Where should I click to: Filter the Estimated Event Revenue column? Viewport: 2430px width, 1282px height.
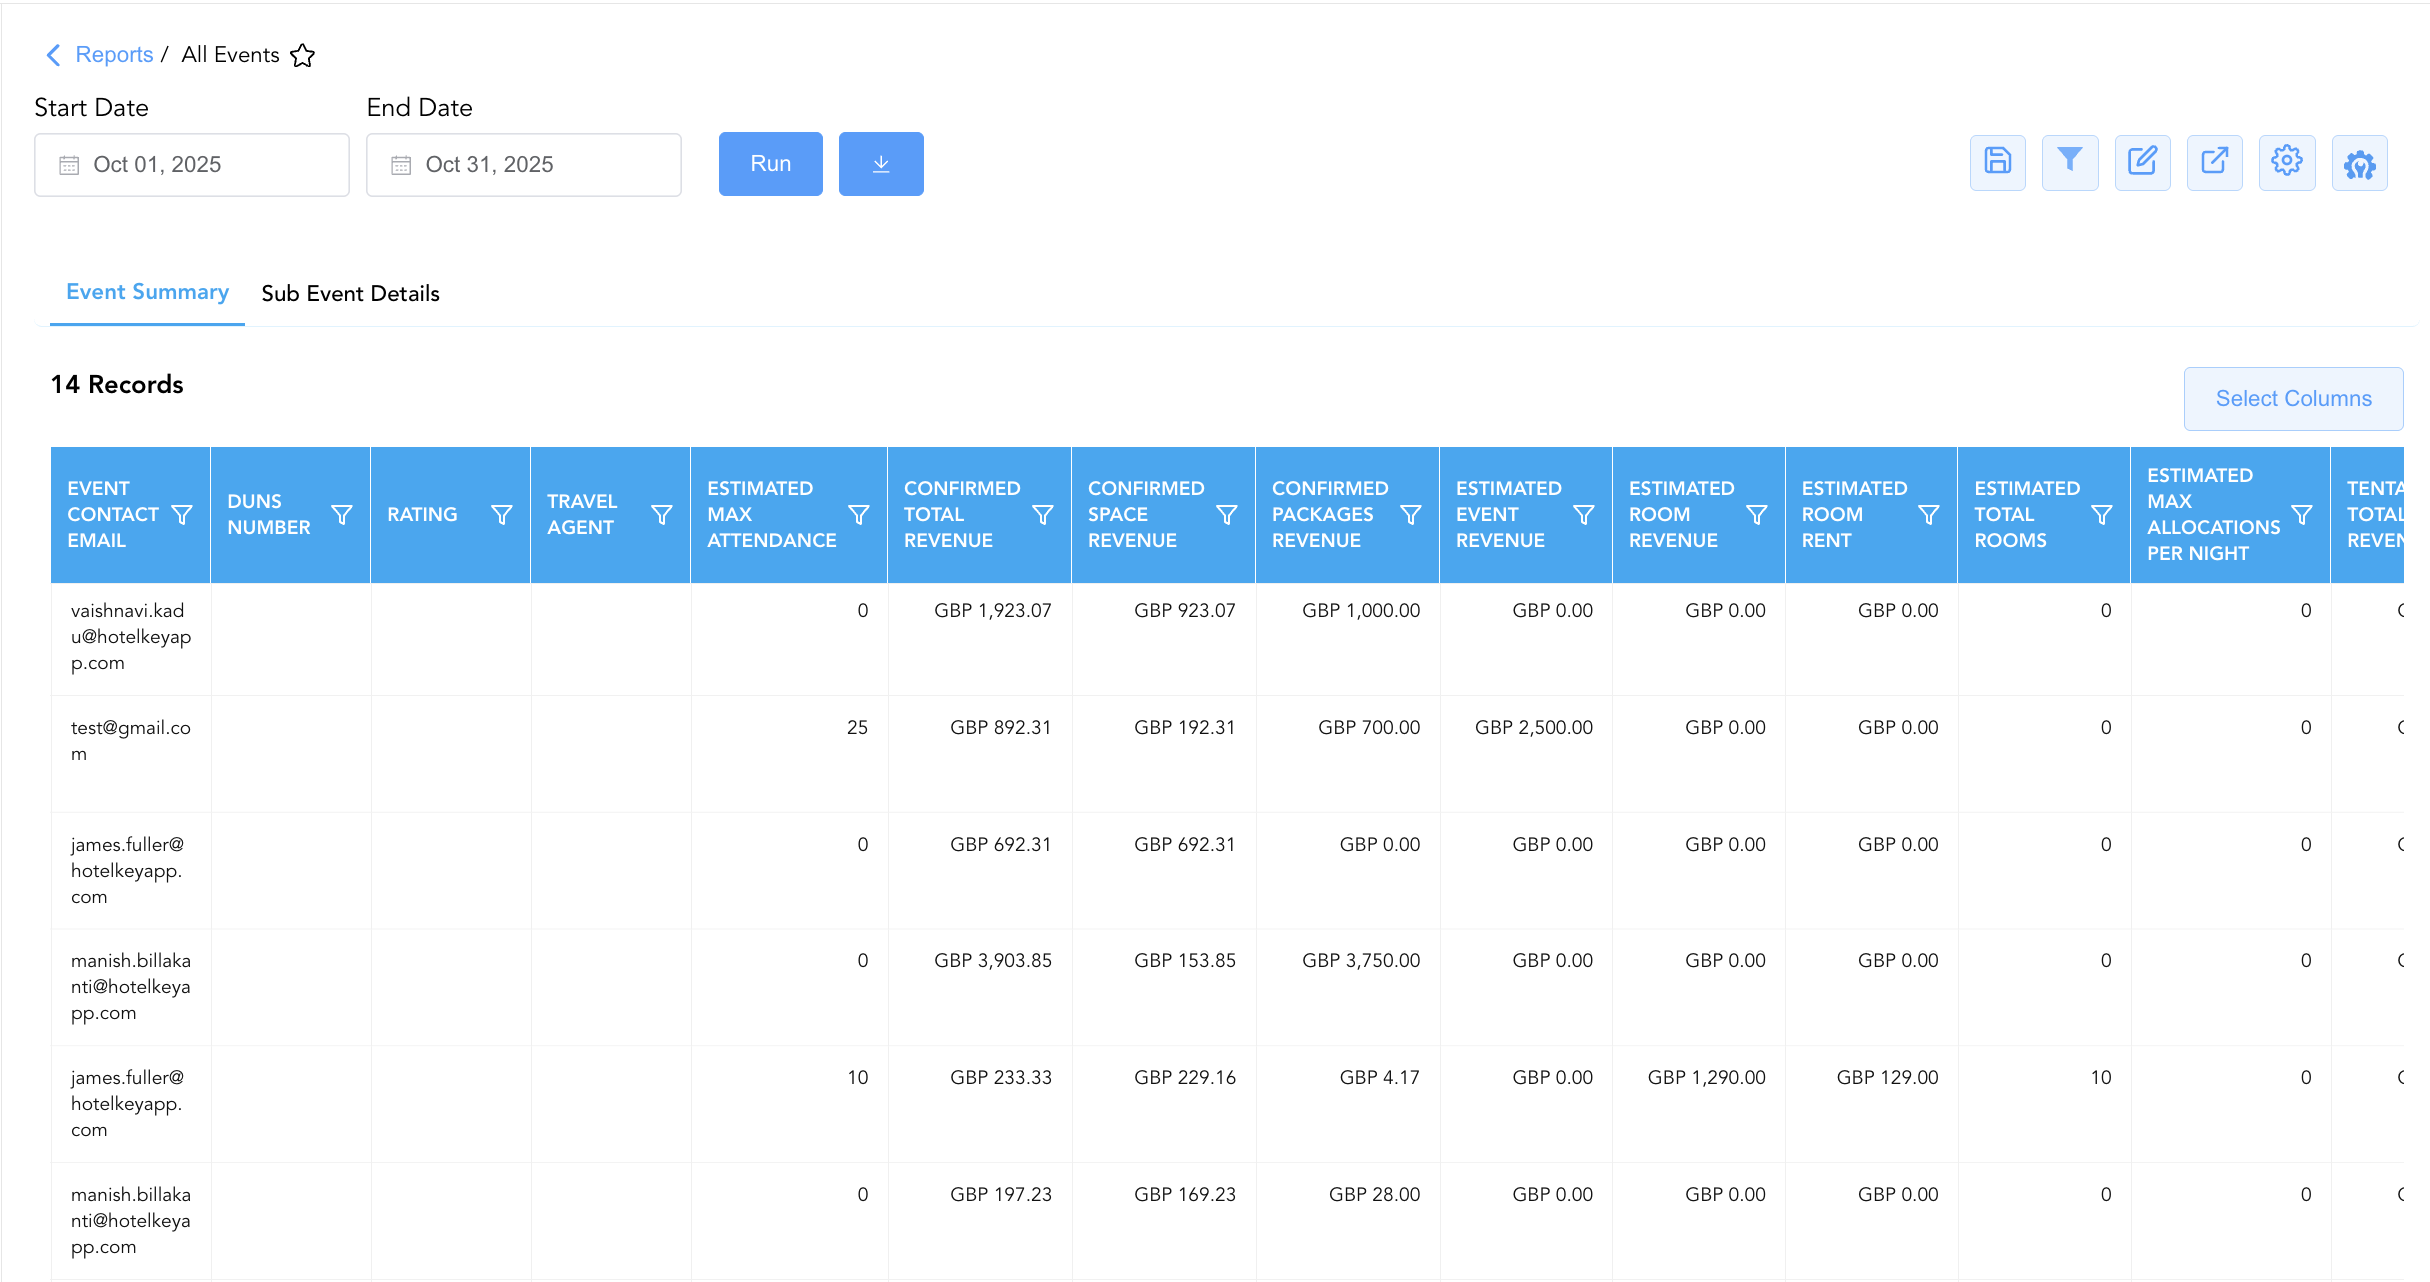pos(1584,514)
